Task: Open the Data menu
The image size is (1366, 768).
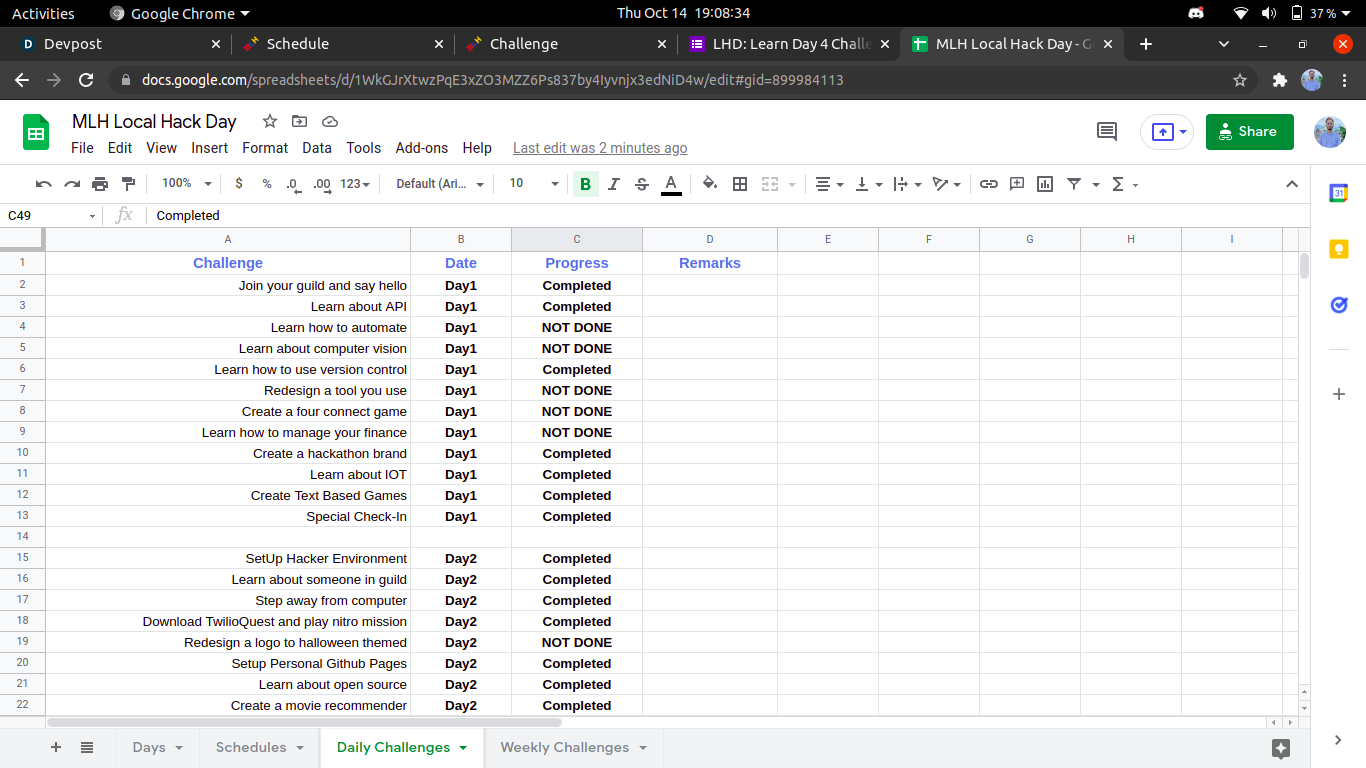Action: point(317,148)
